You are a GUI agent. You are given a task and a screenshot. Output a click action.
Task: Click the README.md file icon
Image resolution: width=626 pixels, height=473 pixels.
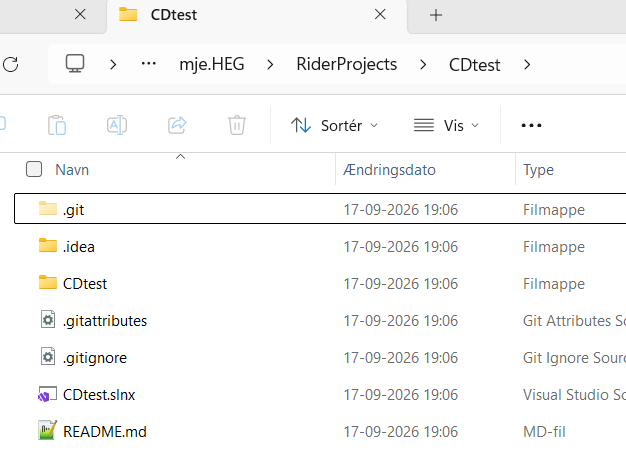point(48,430)
